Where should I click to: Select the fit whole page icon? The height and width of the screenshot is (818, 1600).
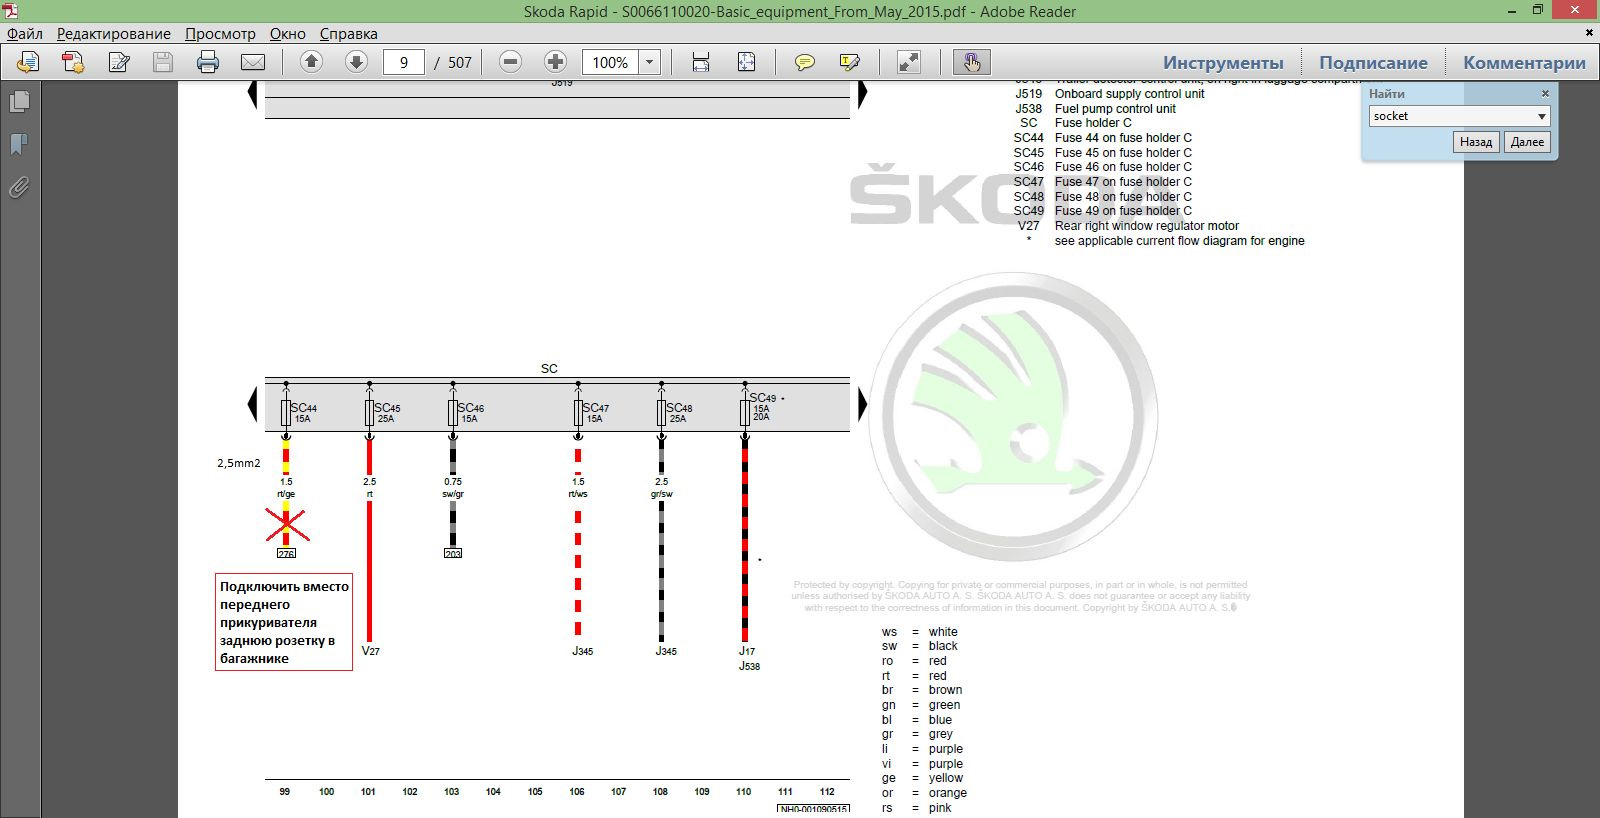tap(746, 62)
